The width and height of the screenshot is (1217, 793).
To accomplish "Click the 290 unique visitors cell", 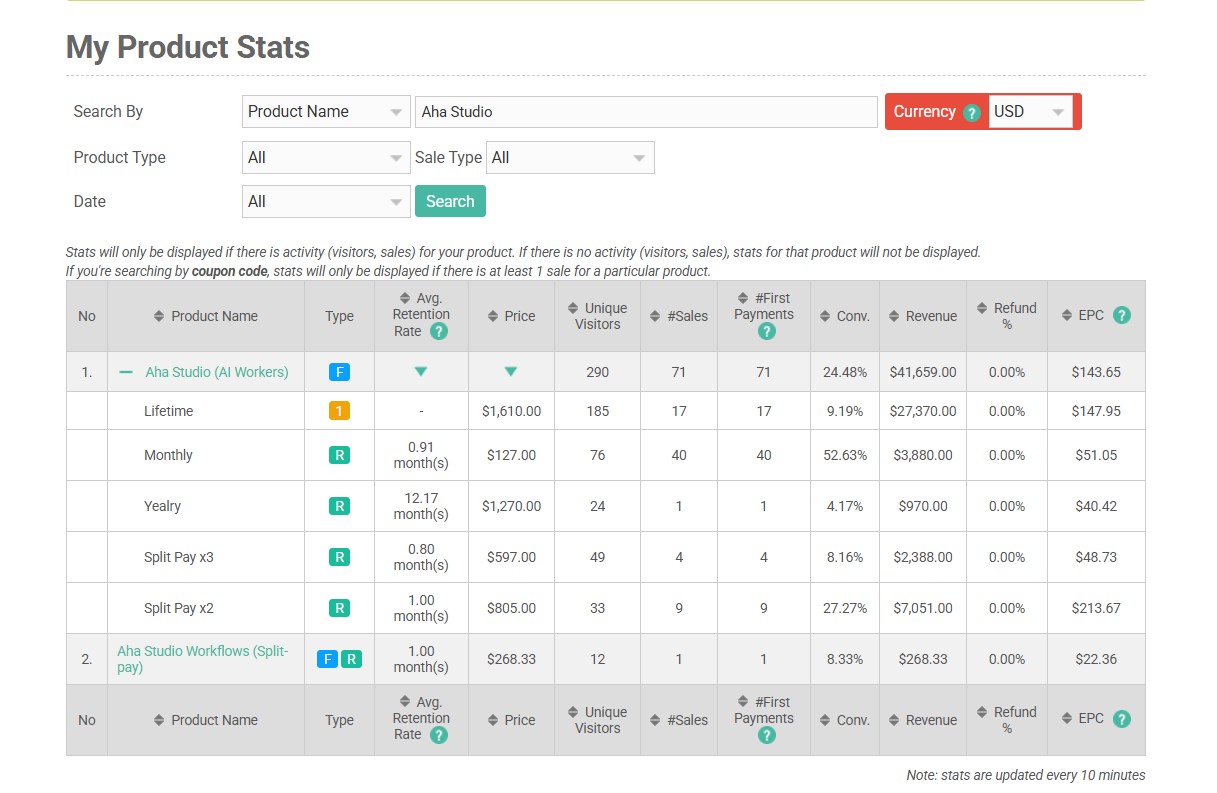I will [x=598, y=372].
